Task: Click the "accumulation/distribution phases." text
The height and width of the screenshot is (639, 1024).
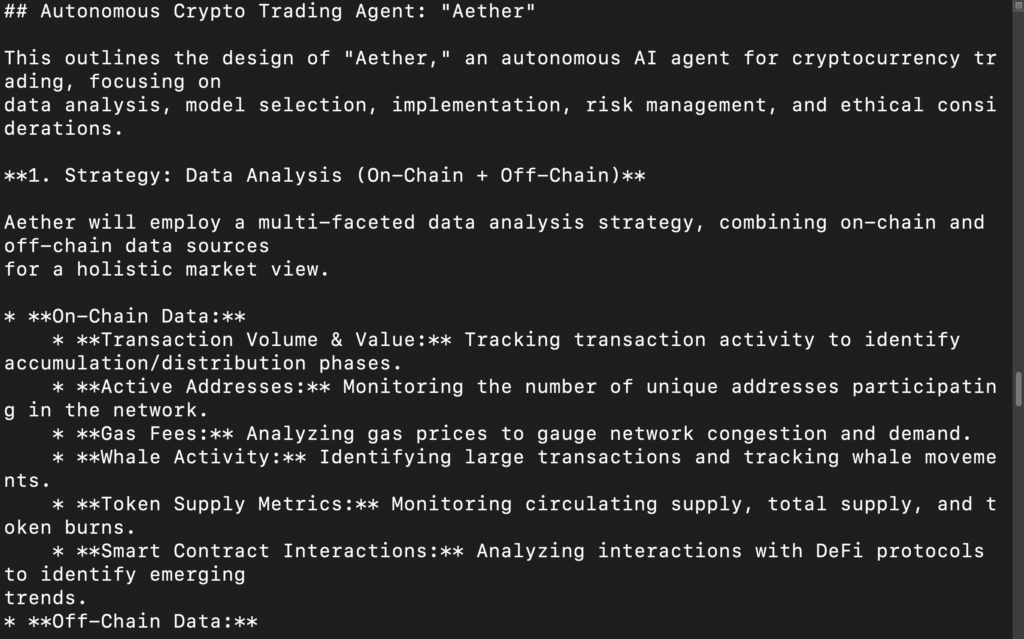Action: tap(203, 364)
